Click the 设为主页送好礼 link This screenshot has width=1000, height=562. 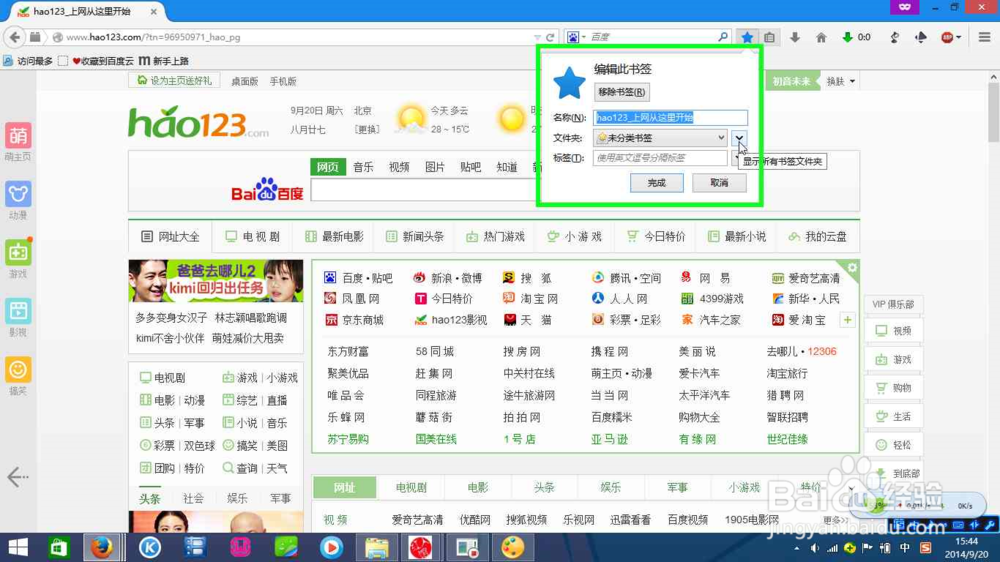[174, 81]
